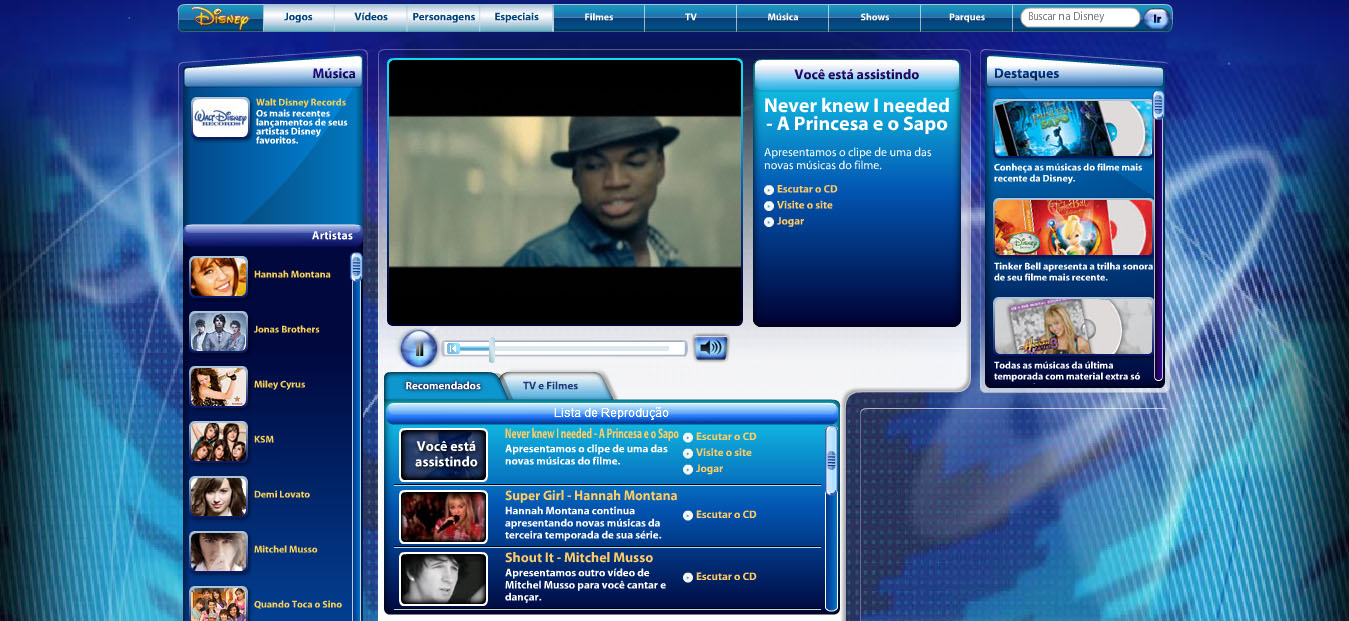
Task: Click the playlist scrollbar handle
Action: pos(831,461)
